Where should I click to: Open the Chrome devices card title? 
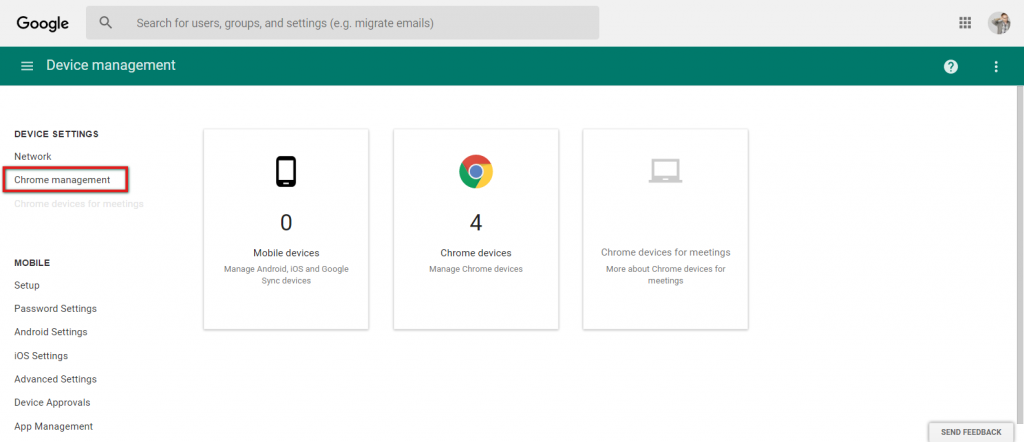(x=475, y=253)
